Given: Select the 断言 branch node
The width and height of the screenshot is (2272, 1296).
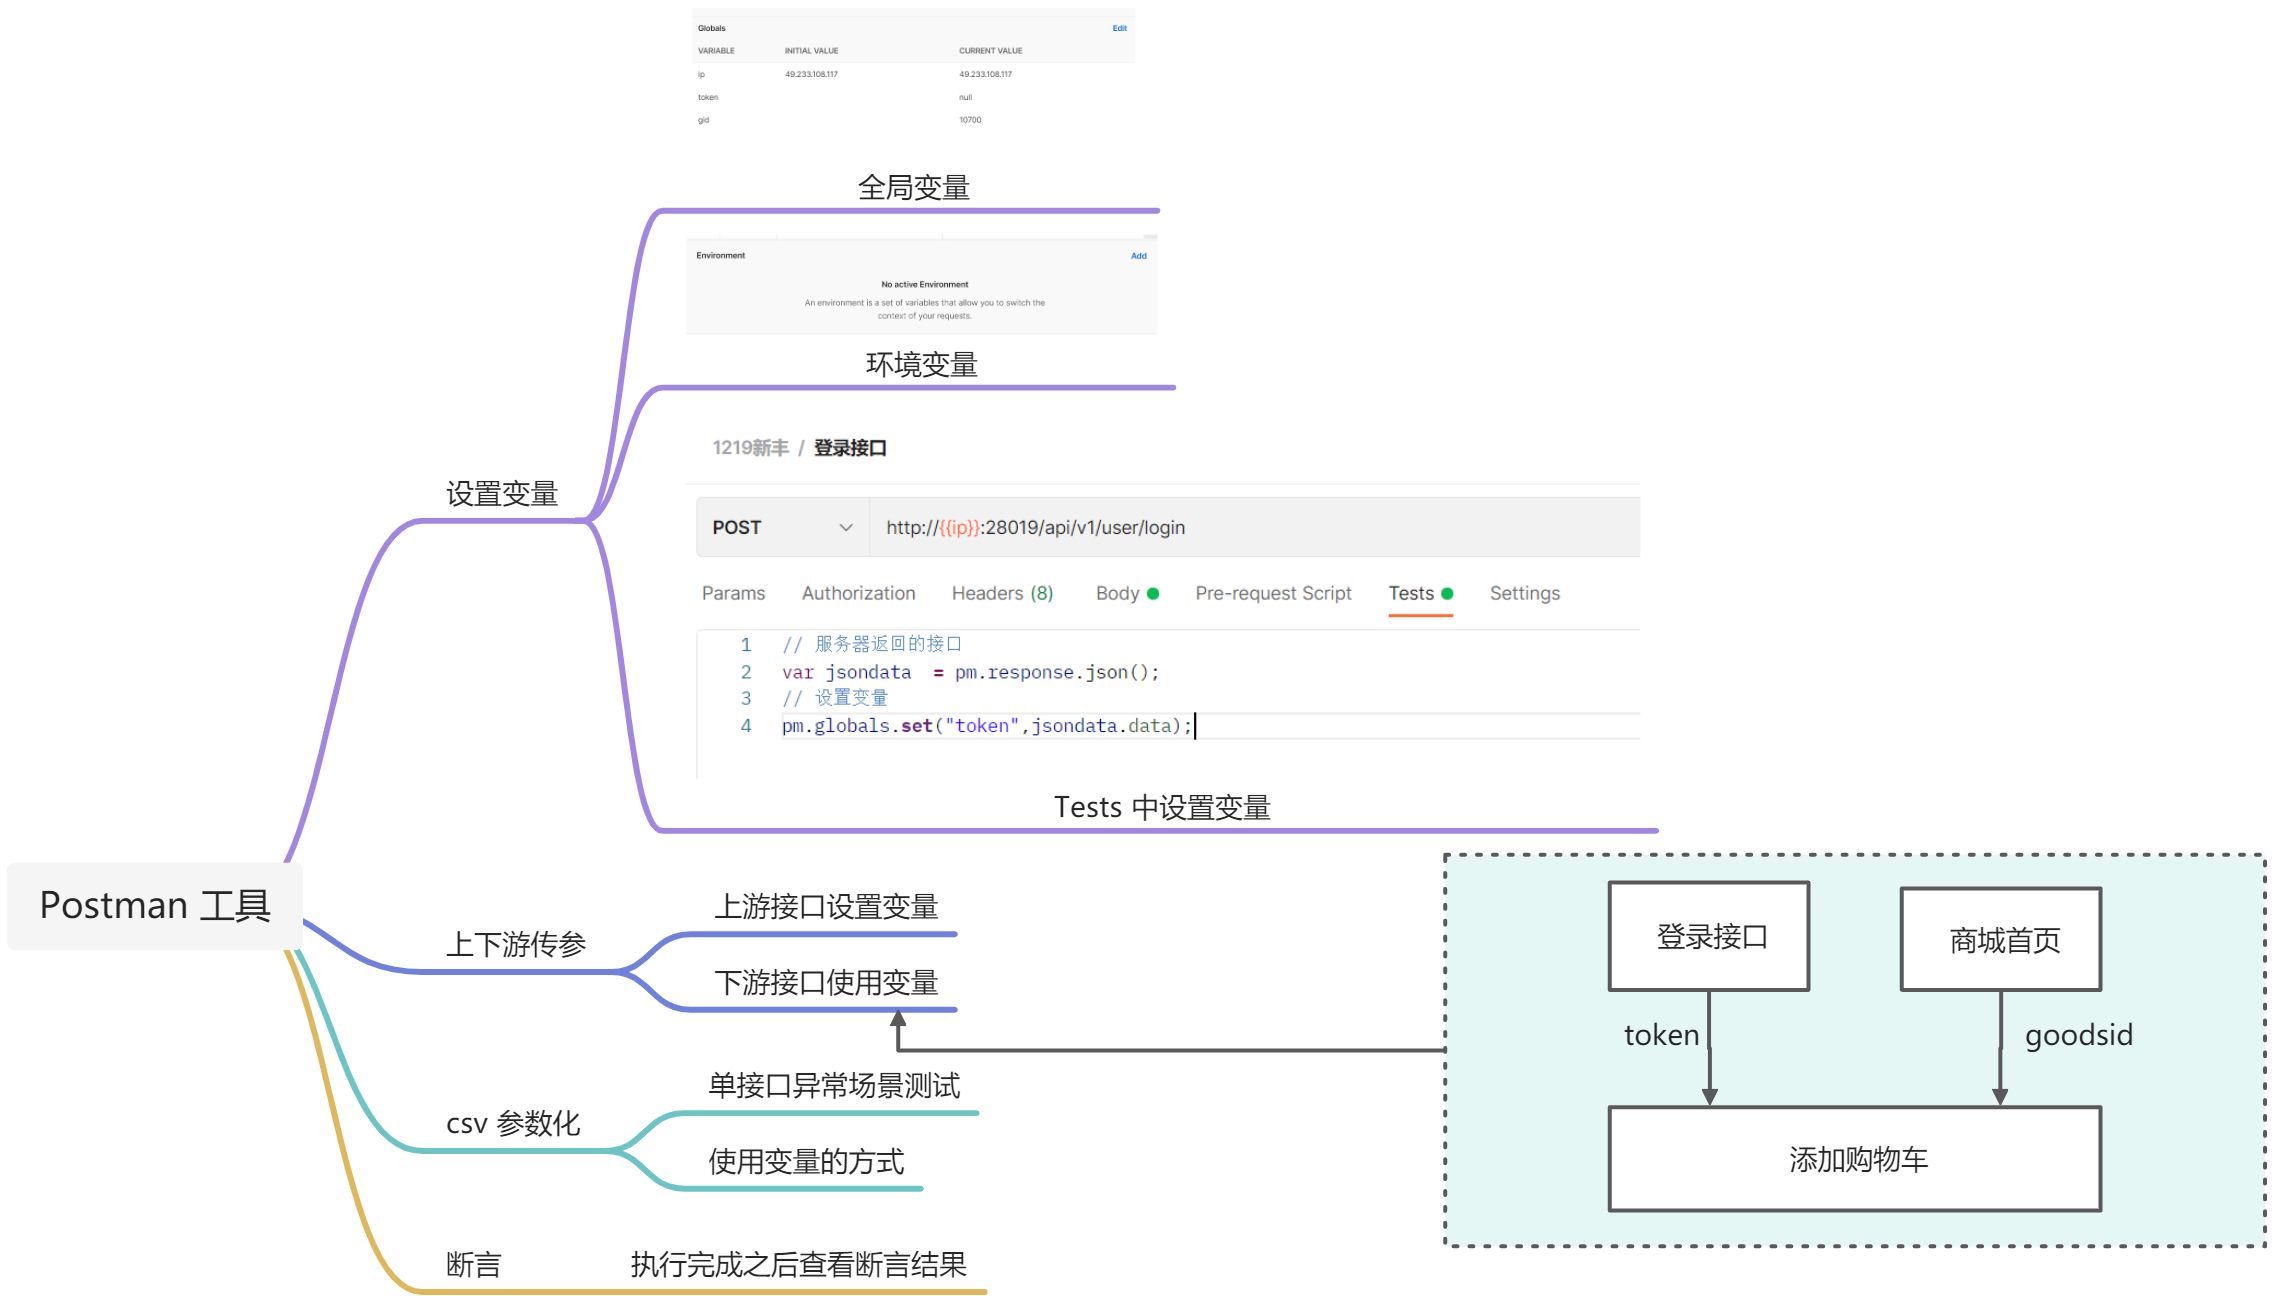Looking at the screenshot, I should pyautogui.click(x=473, y=1265).
